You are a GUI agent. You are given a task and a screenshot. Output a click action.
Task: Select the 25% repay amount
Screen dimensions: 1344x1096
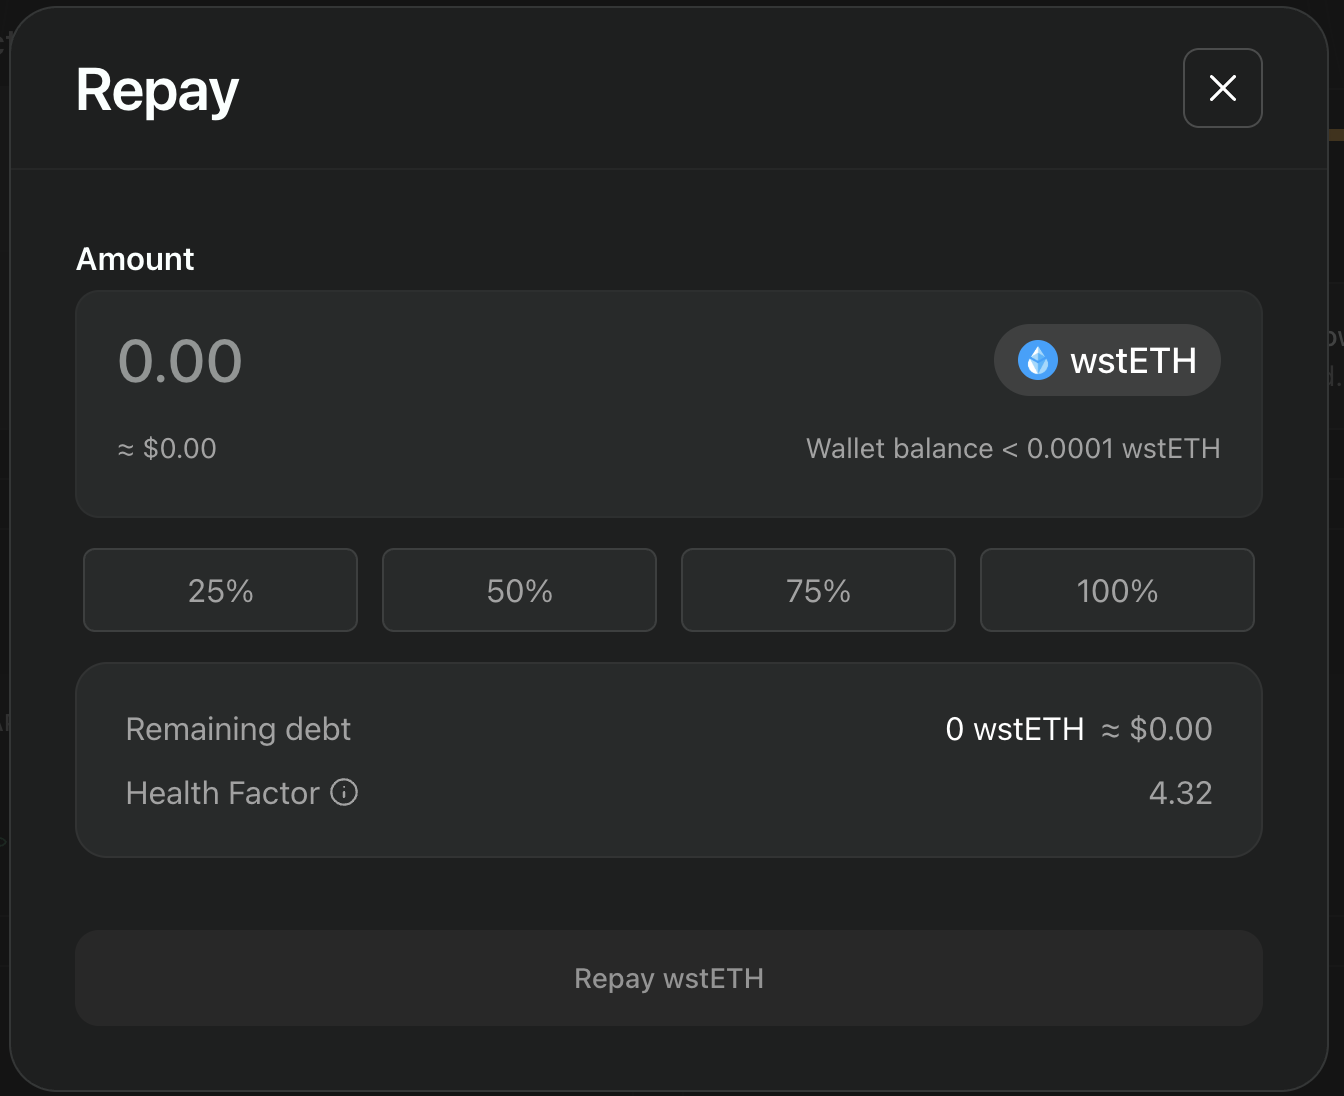click(220, 590)
